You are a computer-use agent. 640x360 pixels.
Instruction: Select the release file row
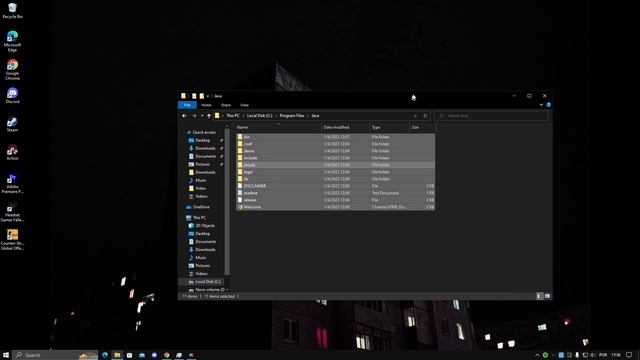335,200
